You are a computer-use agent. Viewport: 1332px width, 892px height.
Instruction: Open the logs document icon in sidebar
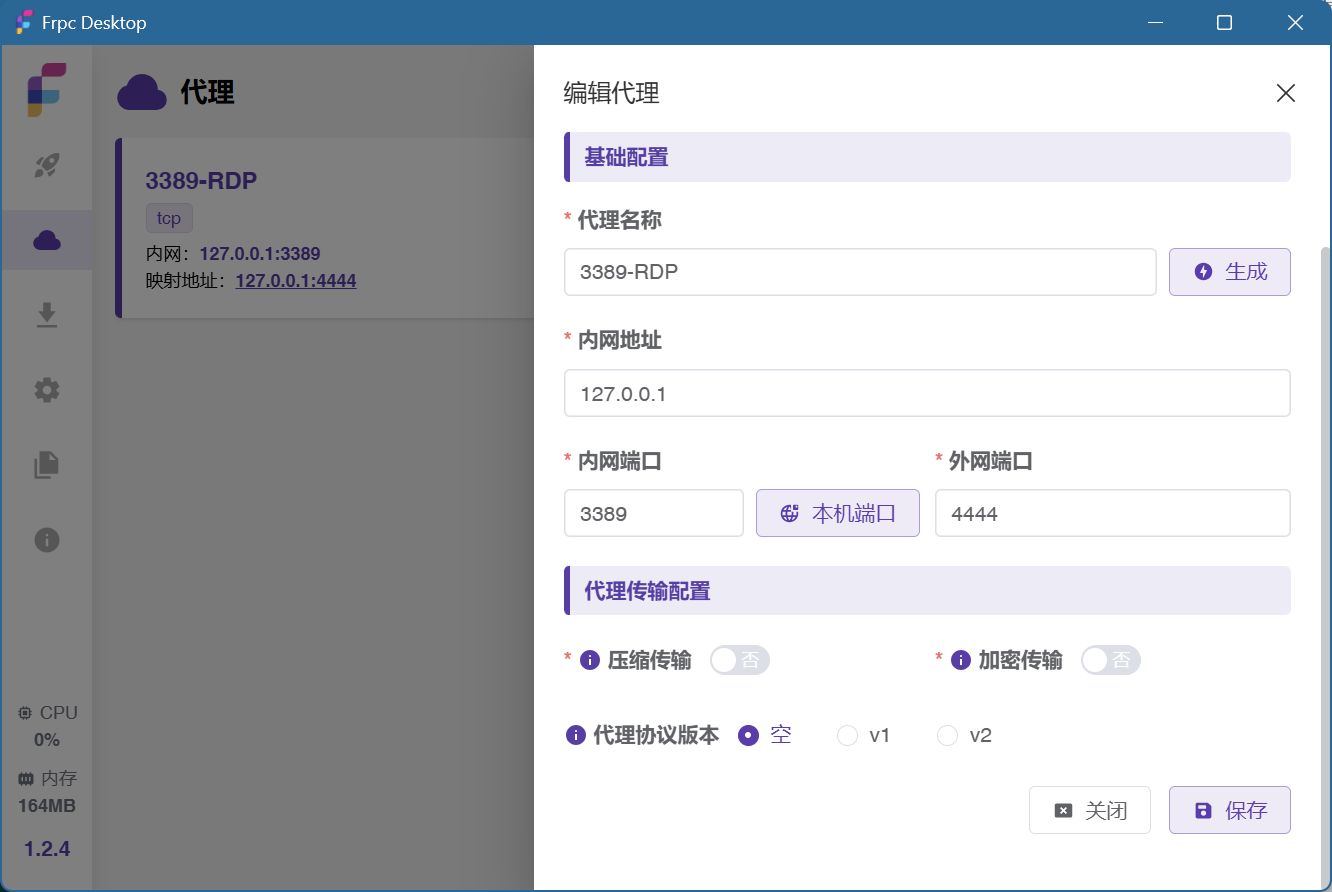click(47, 465)
